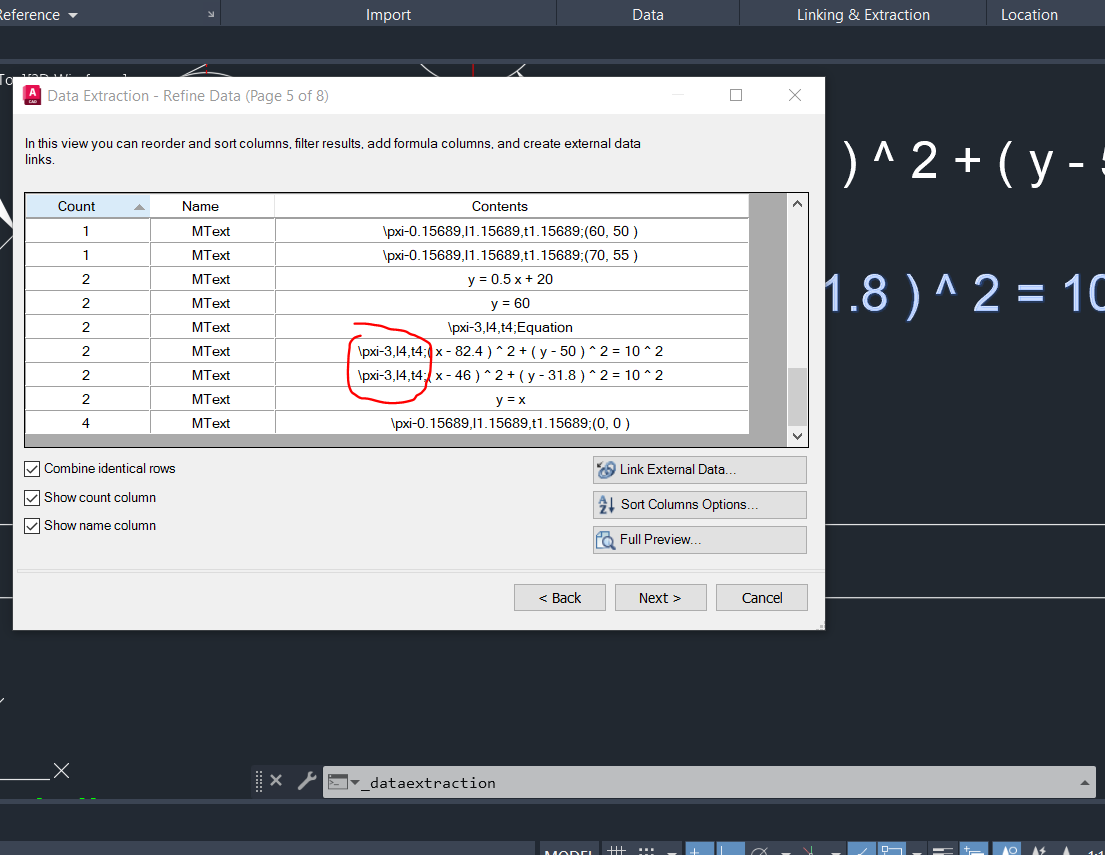Go to previous page with Back button

560,598
